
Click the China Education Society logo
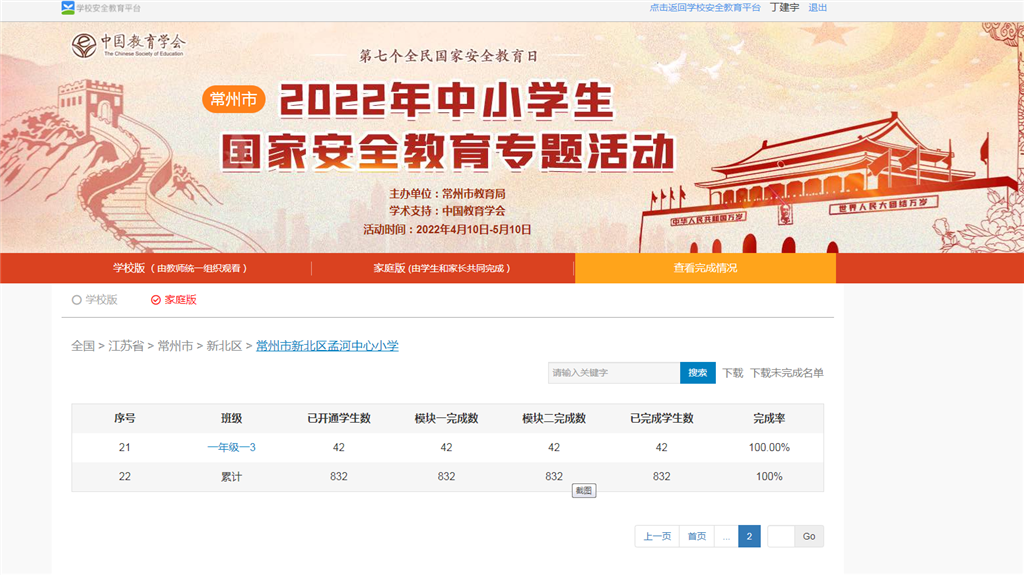(x=128, y=45)
